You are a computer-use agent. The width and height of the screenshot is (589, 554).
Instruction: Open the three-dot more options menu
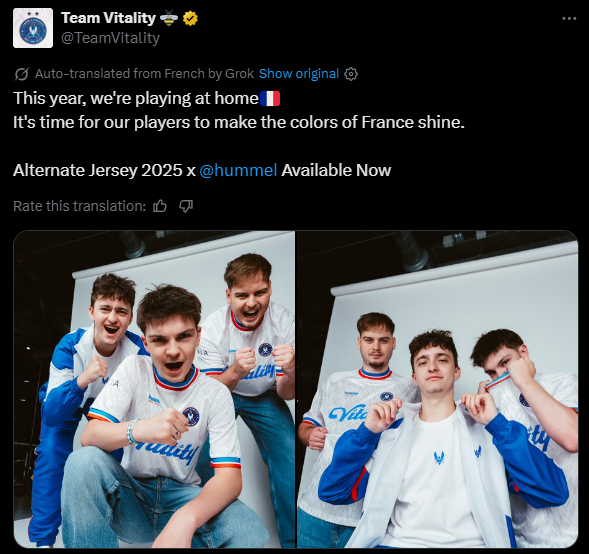pyautogui.click(x=569, y=18)
